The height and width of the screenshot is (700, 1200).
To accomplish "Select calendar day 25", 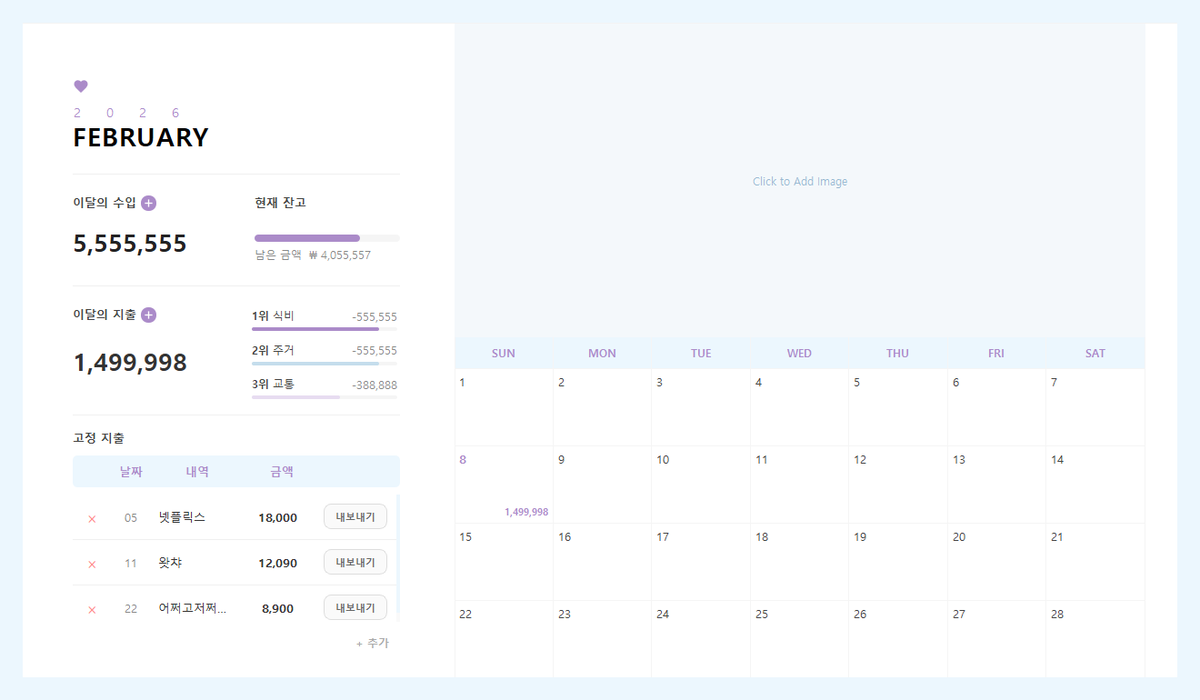I will pos(799,639).
